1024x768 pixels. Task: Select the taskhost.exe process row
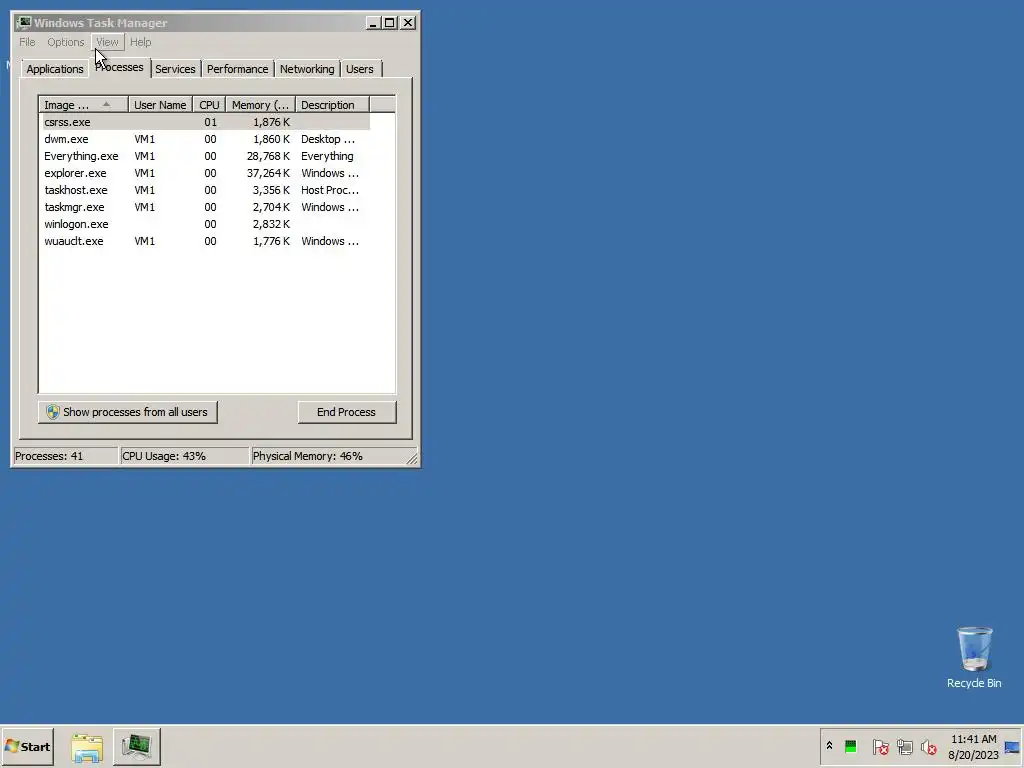click(205, 190)
